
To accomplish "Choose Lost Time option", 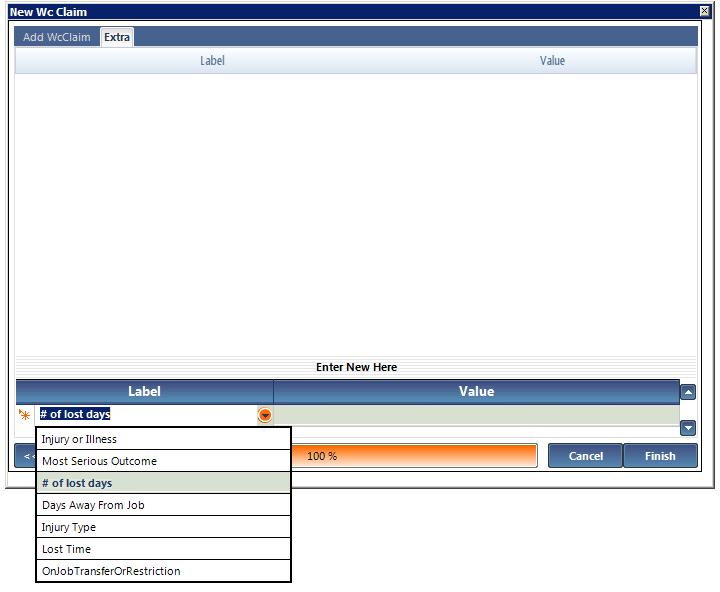I will pos(163,549).
